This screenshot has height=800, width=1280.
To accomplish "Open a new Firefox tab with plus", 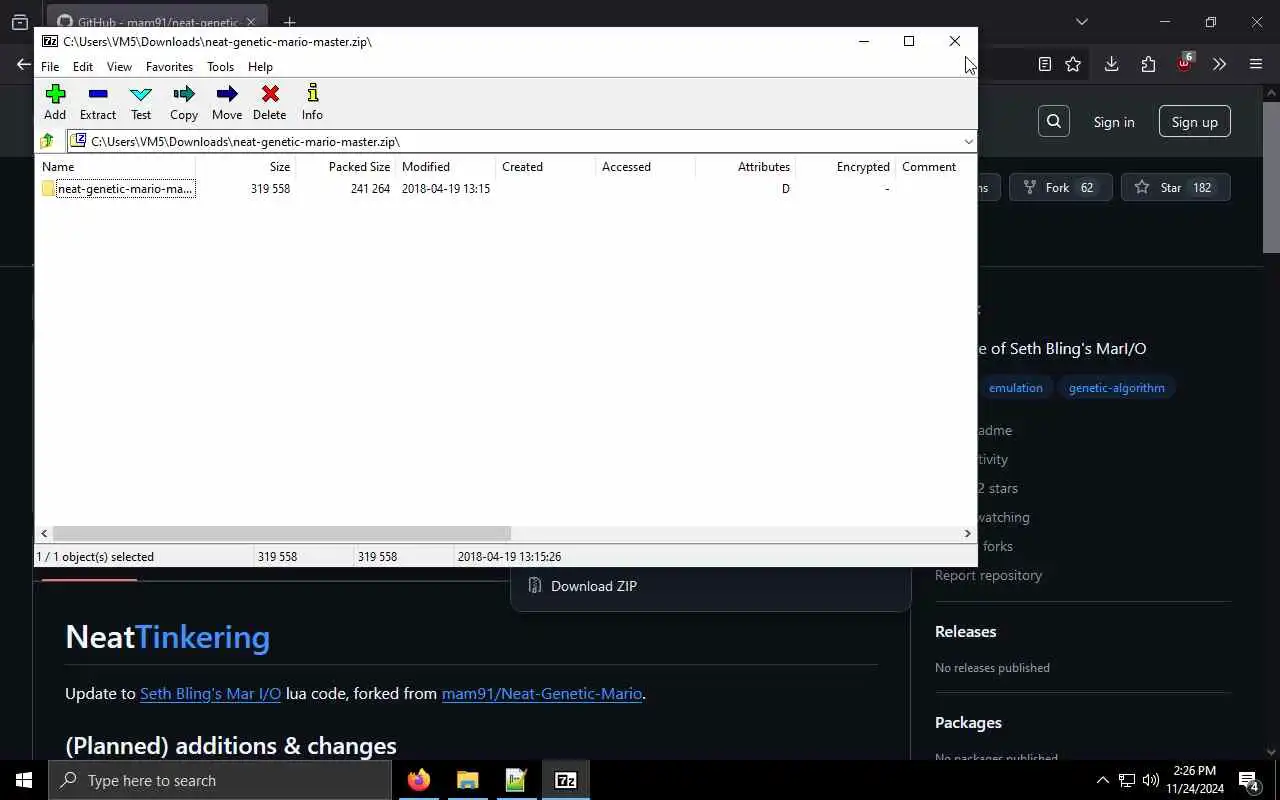I will (x=289, y=22).
